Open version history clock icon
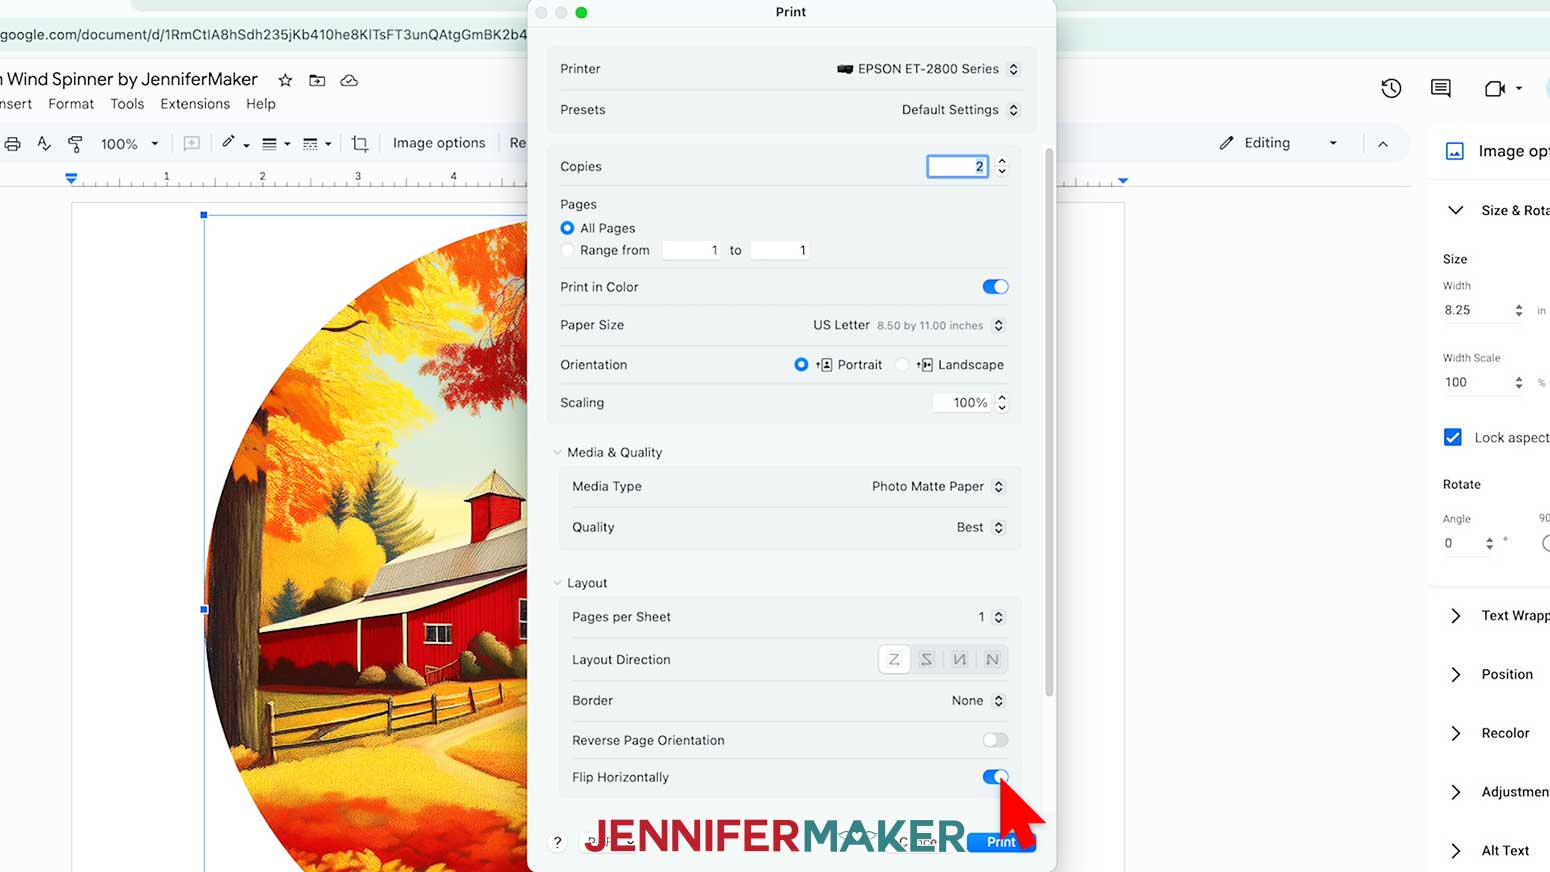The width and height of the screenshot is (1550, 872). coord(1391,88)
